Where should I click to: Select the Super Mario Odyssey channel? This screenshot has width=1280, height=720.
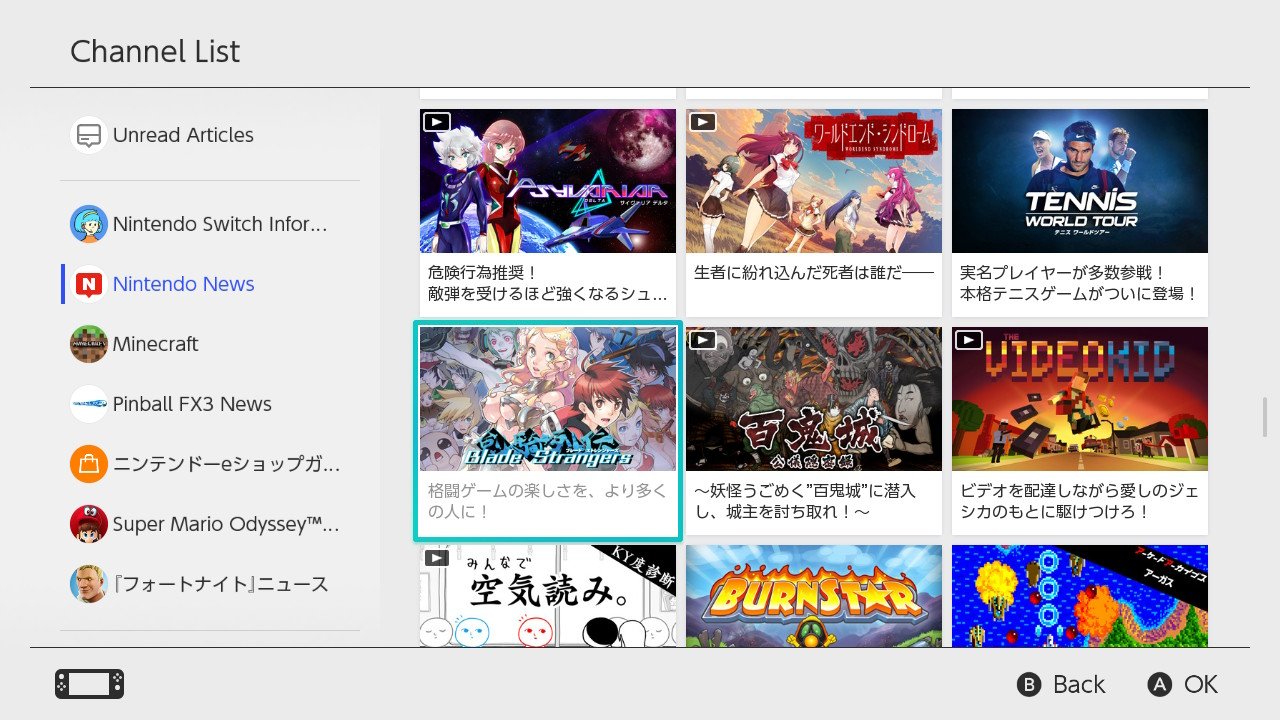(210, 524)
